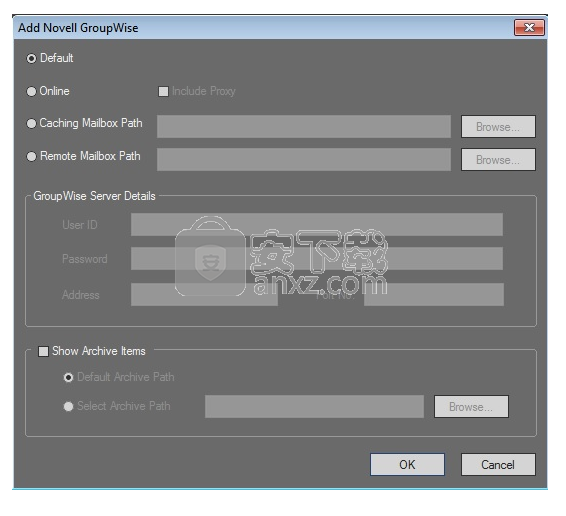This screenshot has width=566, height=516.
Task: Confirm the dialog with OK
Action: (x=407, y=464)
